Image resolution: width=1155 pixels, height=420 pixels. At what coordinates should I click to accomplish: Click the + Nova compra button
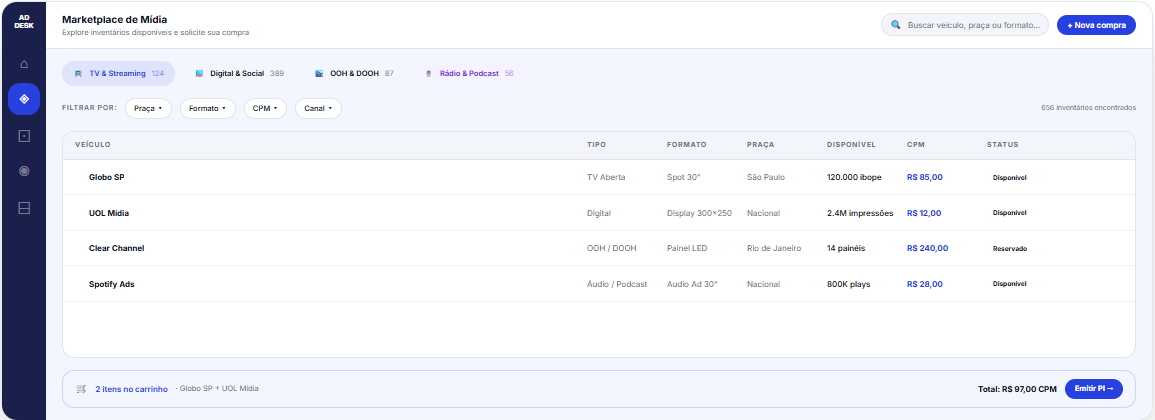coord(1096,25)
